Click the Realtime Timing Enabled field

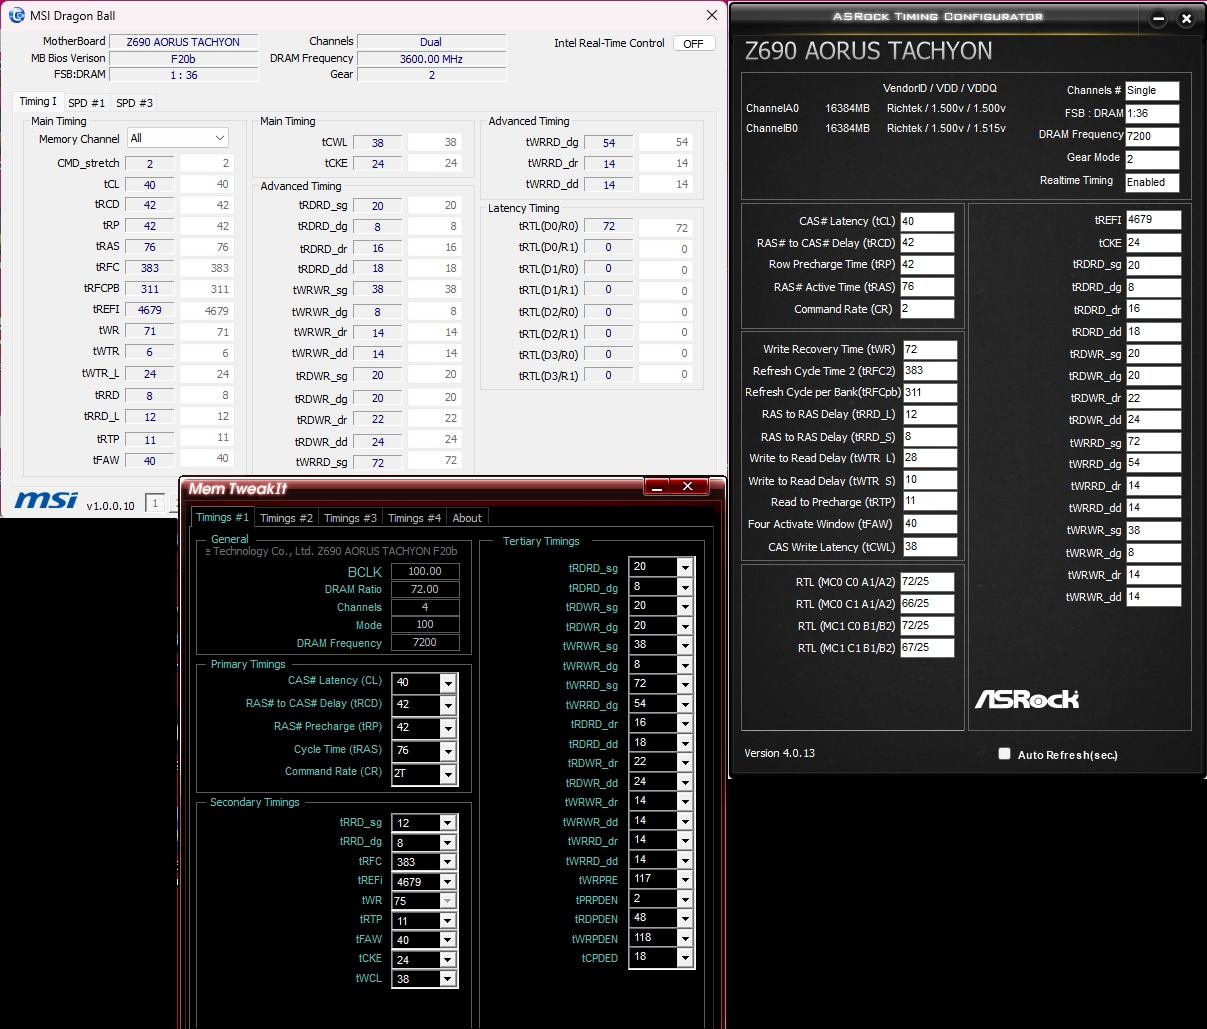click(x=1152, y=183)
